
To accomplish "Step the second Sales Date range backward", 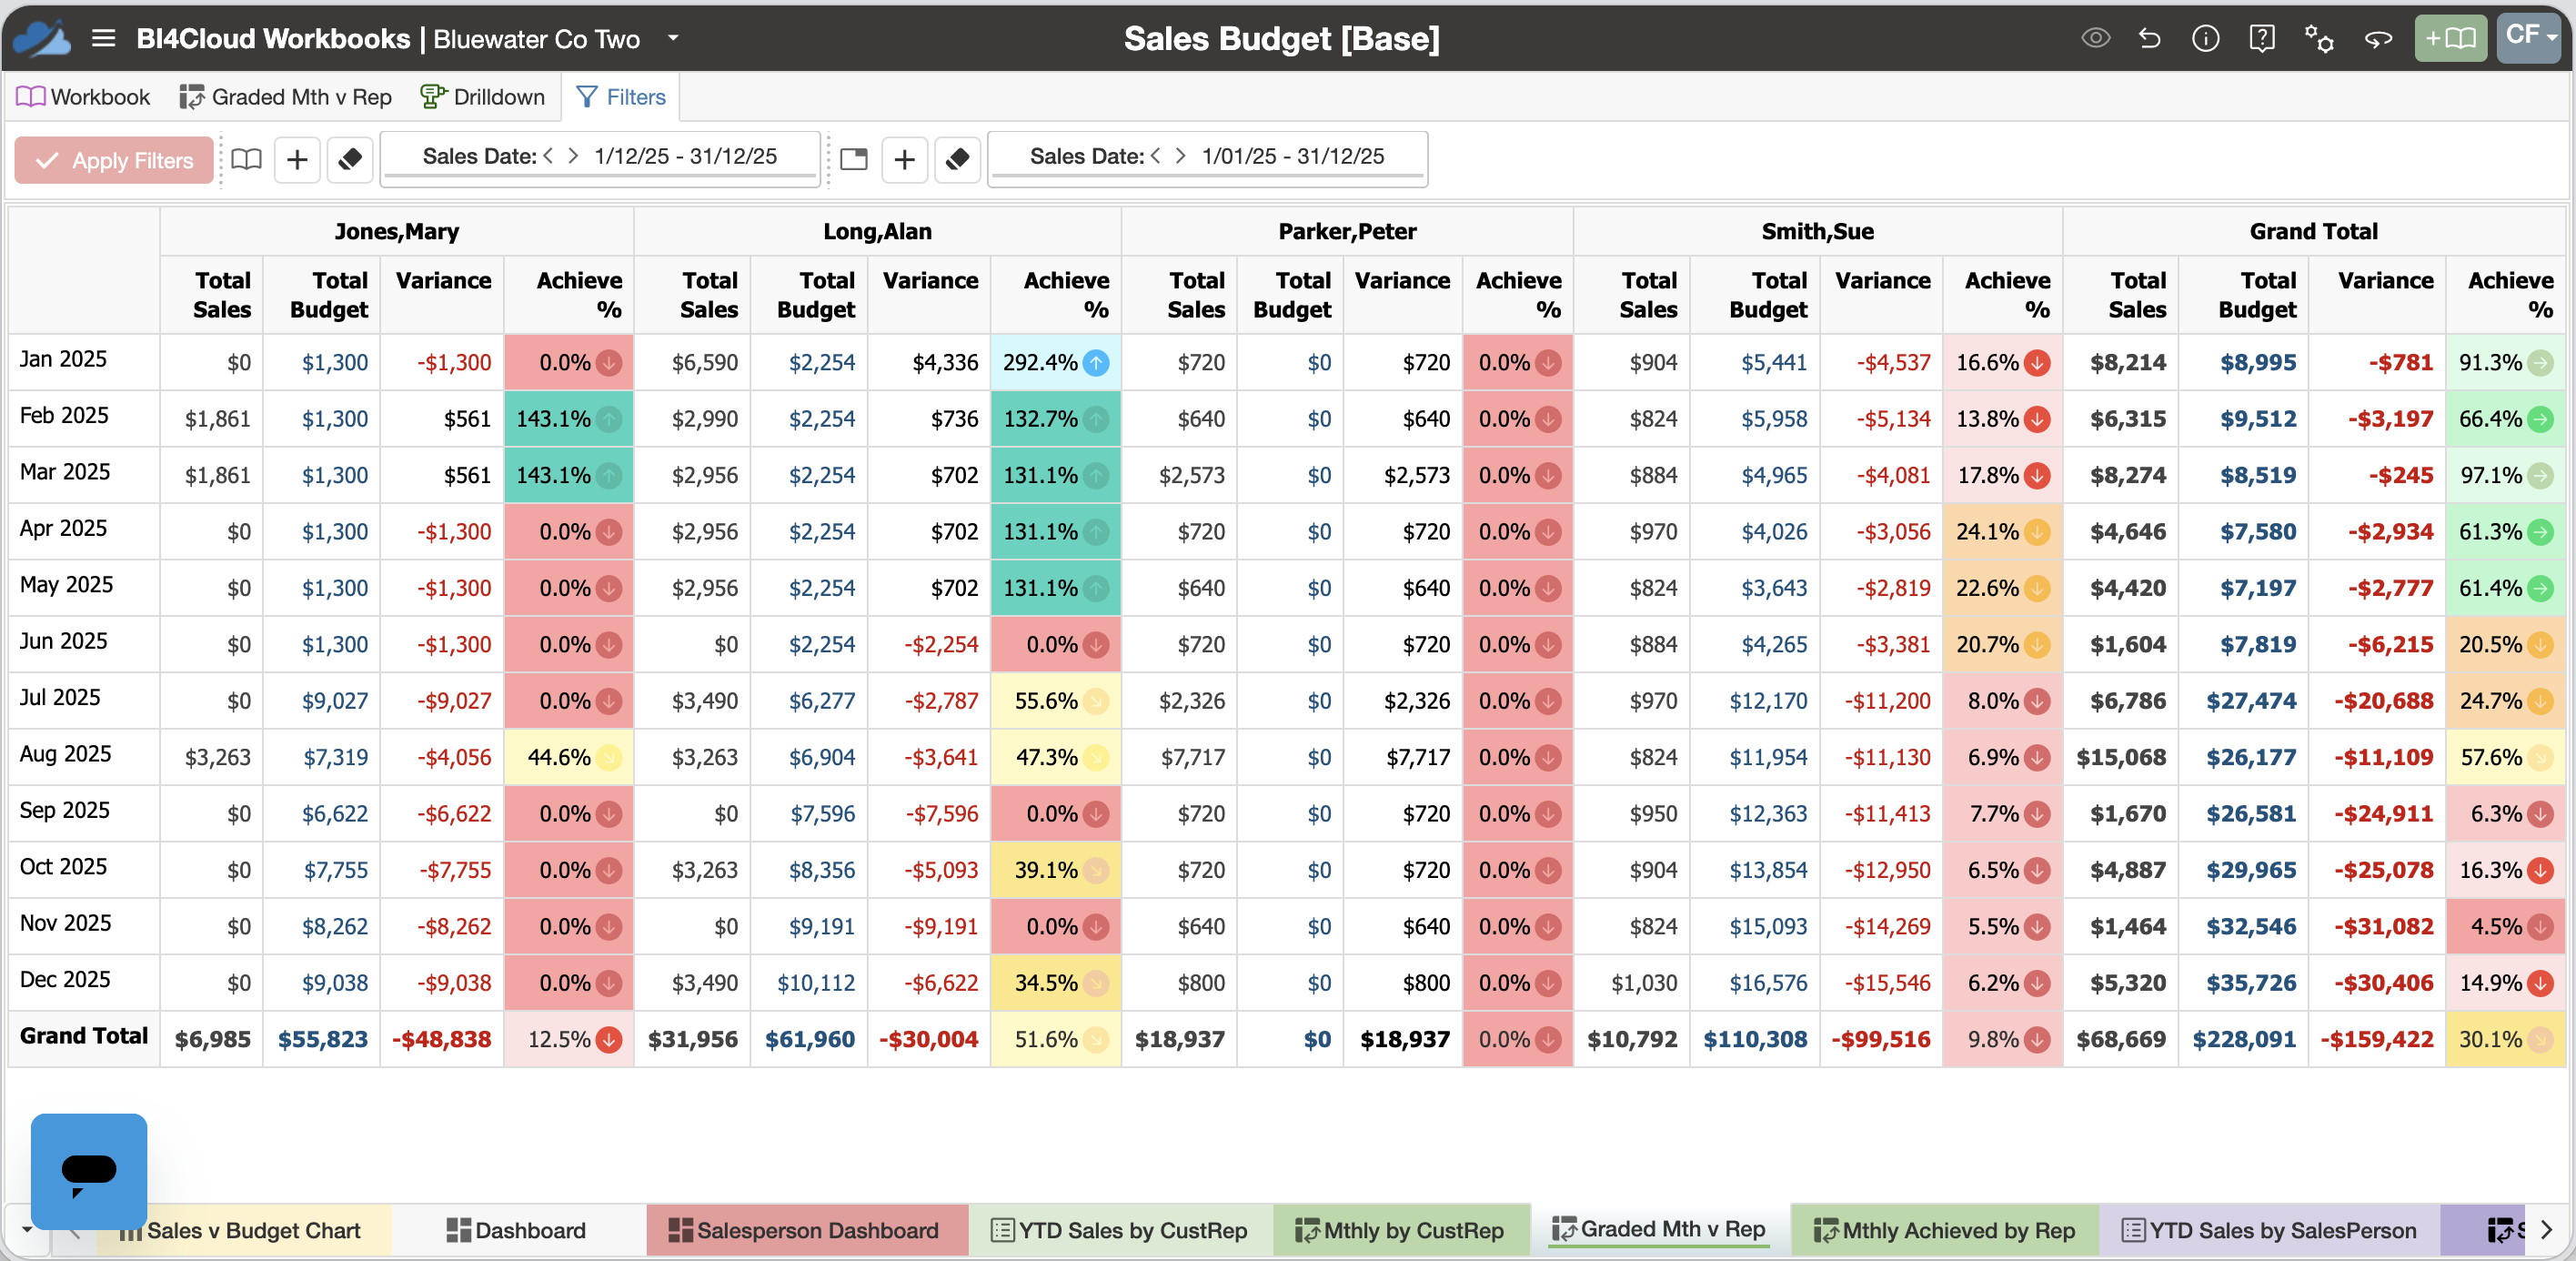I will [x=1156, y=156].
